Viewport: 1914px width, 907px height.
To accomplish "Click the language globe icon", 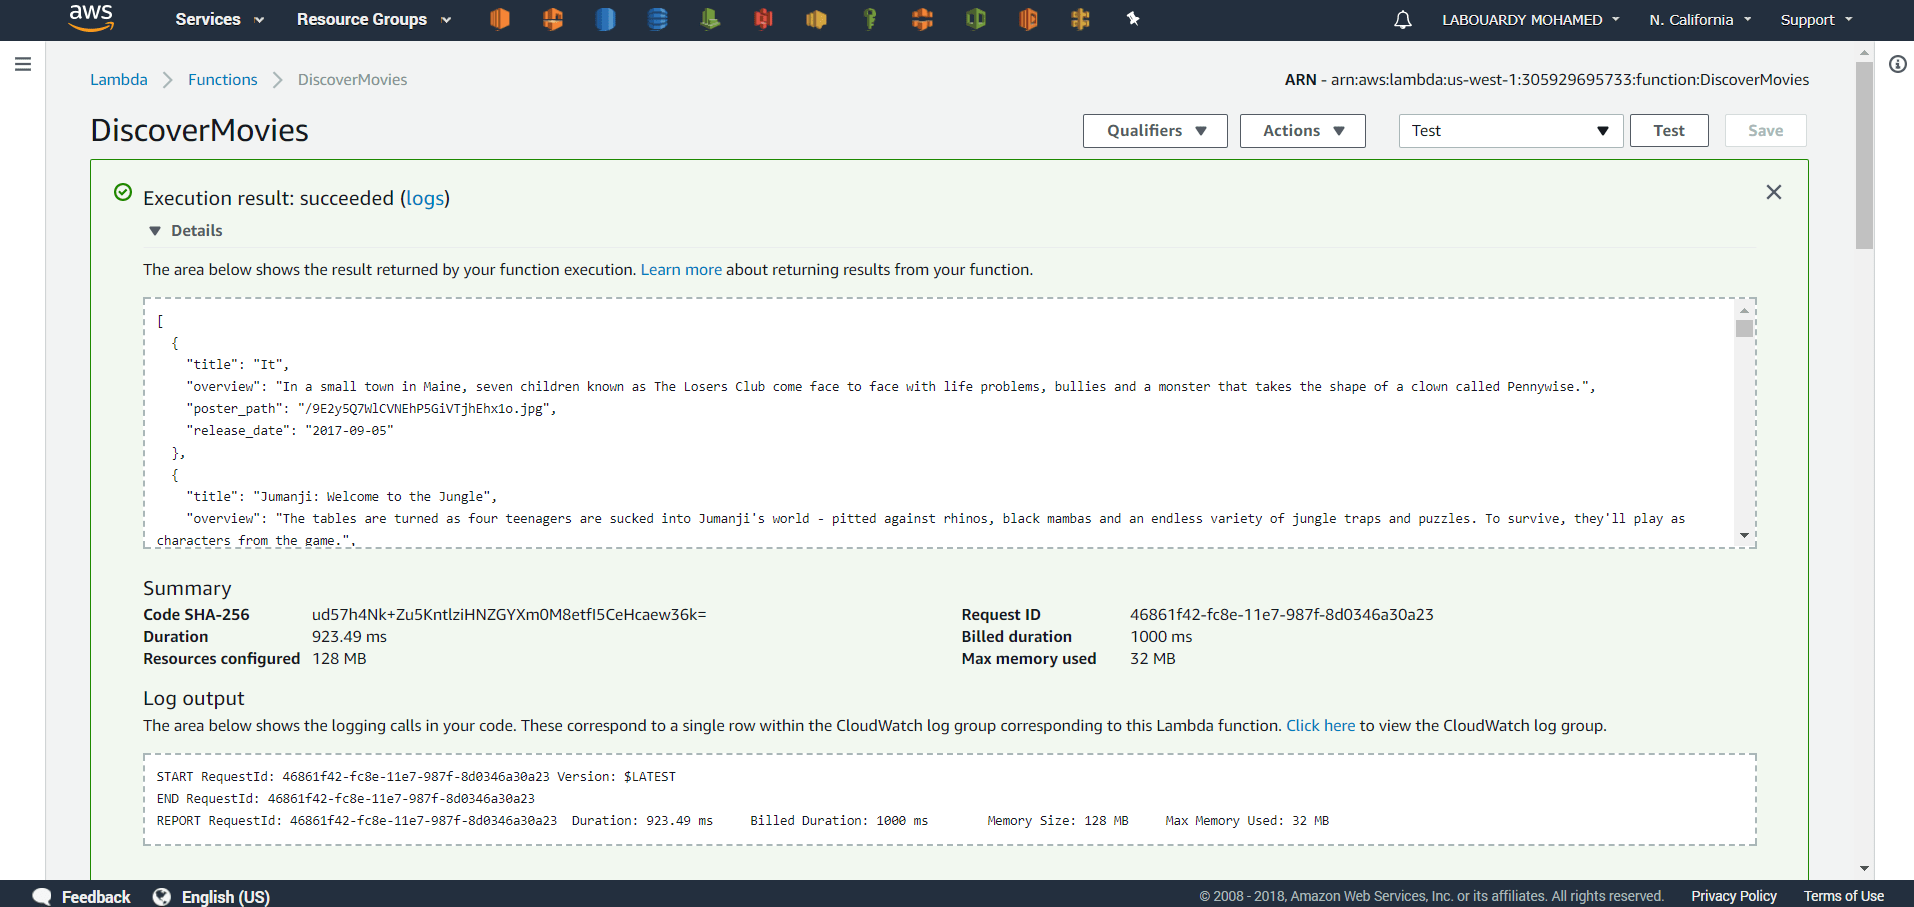I will pos(162,896).
